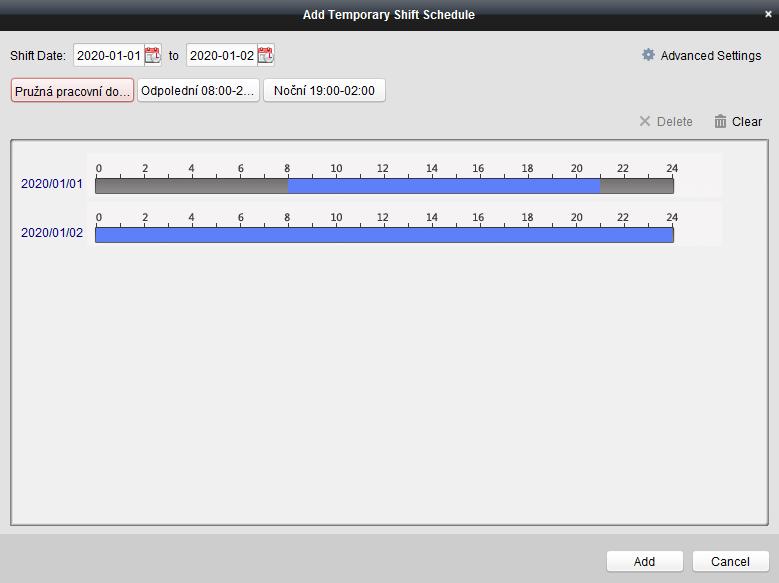Image resolution: width=779 pixels, height=583 pixels.
Task: Click the dialog title Add Temporary Shift Schedule
Action: (389, 15)
